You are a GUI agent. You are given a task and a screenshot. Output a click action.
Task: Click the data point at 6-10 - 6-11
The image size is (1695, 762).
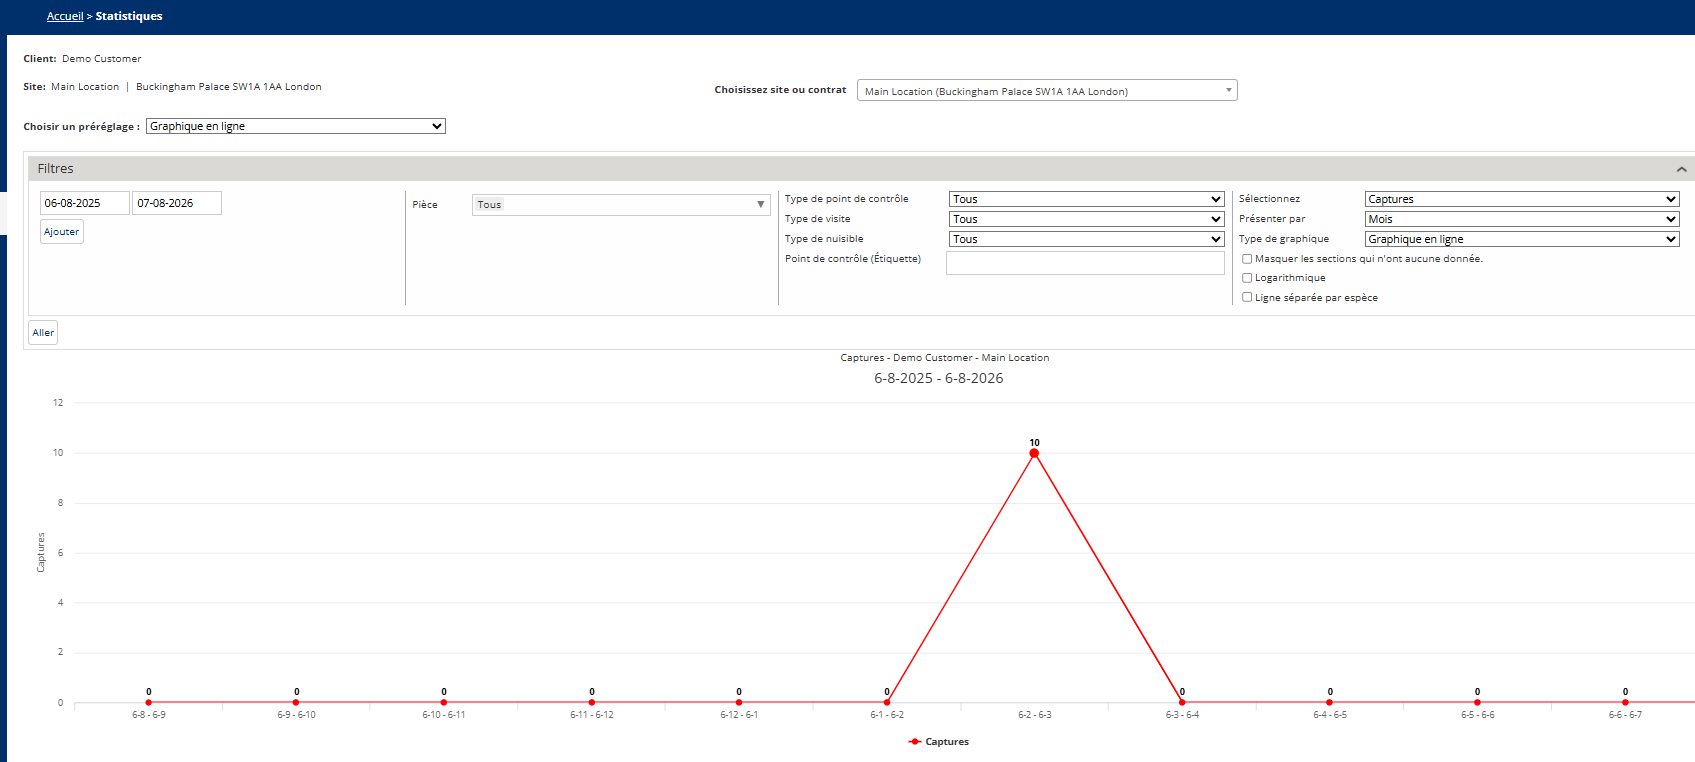tap(444, 702)
